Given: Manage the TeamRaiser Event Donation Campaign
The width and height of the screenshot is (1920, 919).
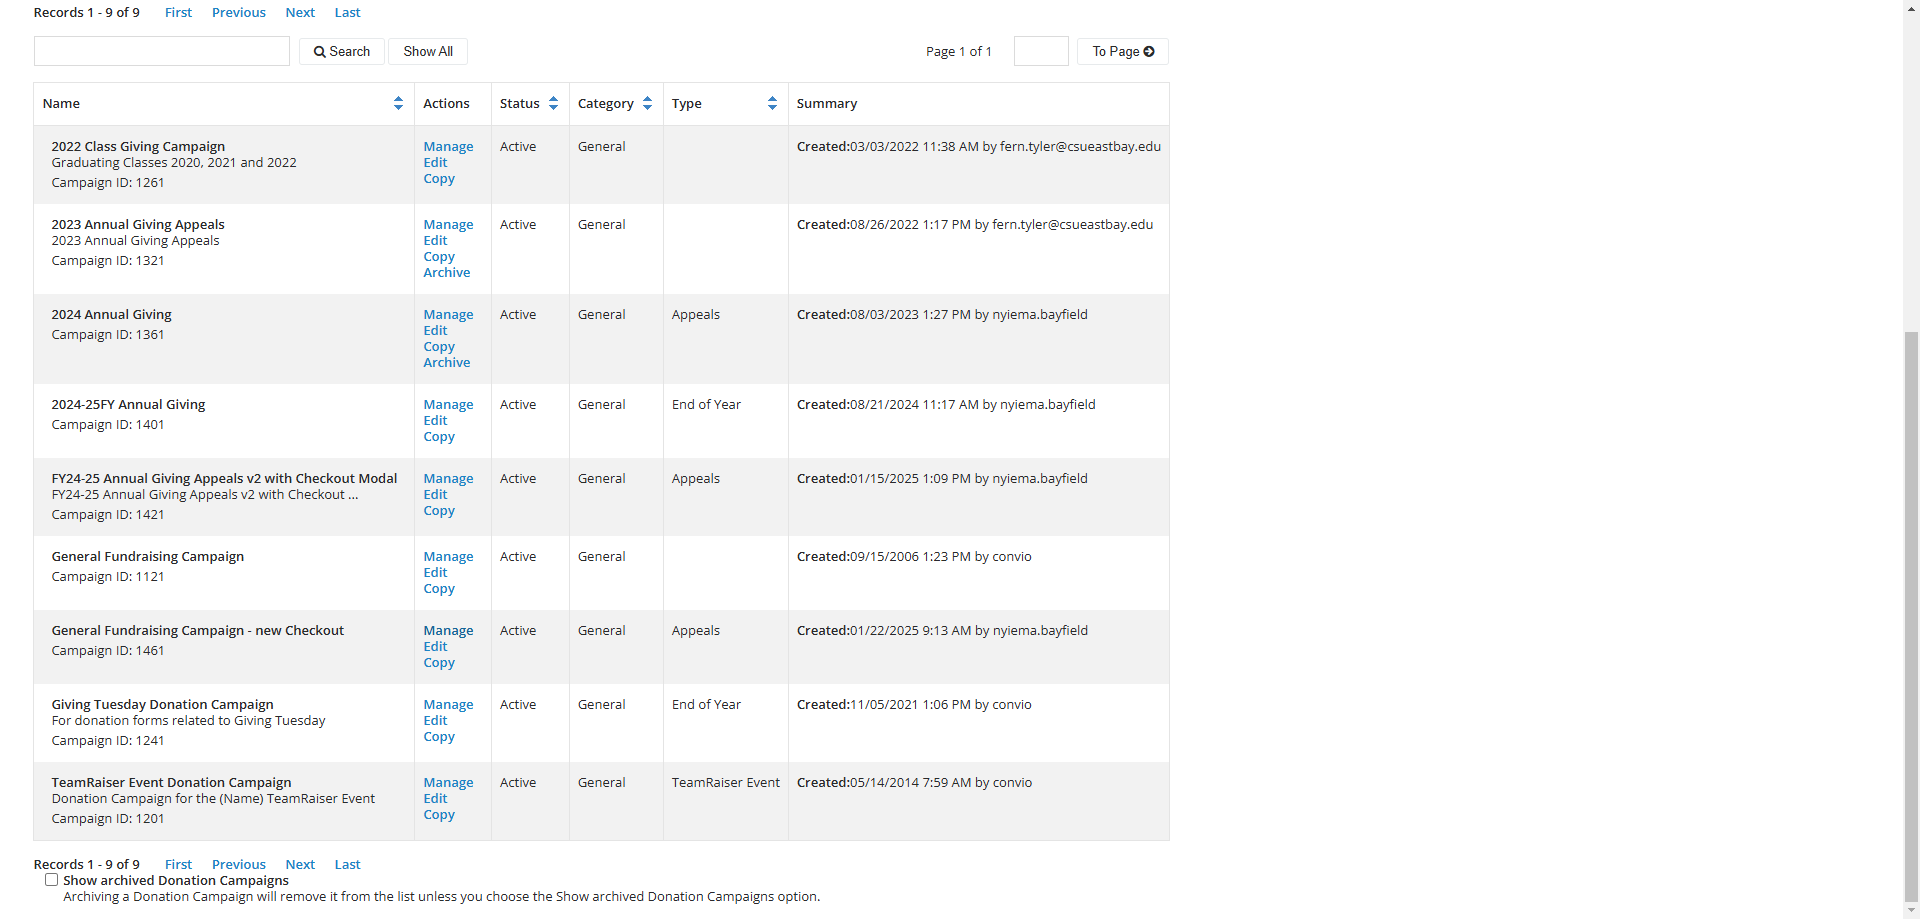Looking at the screenshot, I should pyautogui.click(x=448, y=782).
